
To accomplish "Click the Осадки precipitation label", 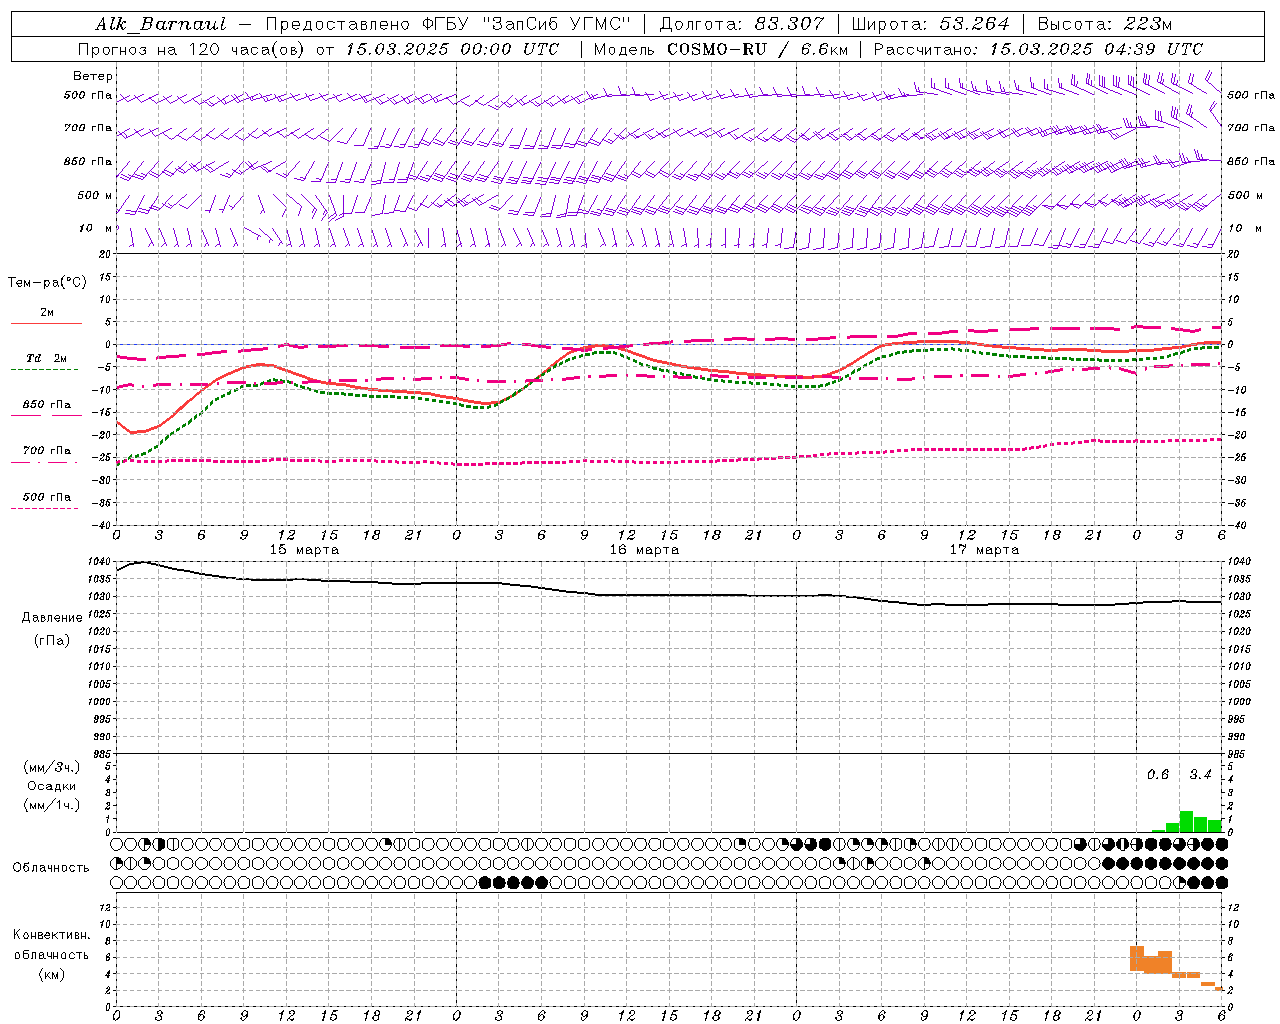I will [52, 786].
